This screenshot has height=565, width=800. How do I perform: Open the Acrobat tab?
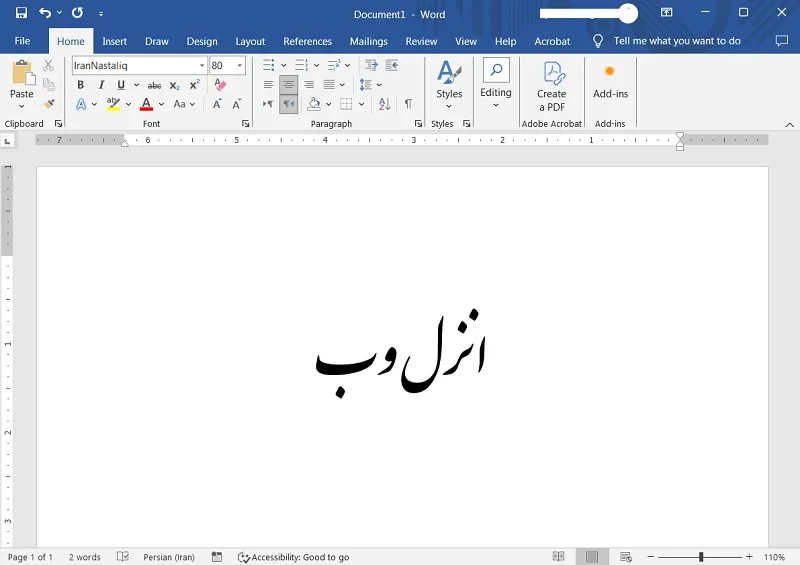[552, 41]
